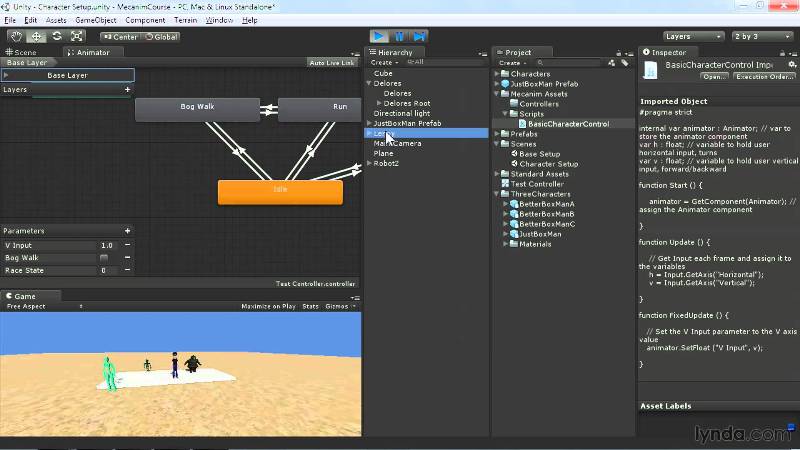Screen dimensions: 800x450
Task: Collapse the Mecanim Assets folder
Action: point(496,94)
